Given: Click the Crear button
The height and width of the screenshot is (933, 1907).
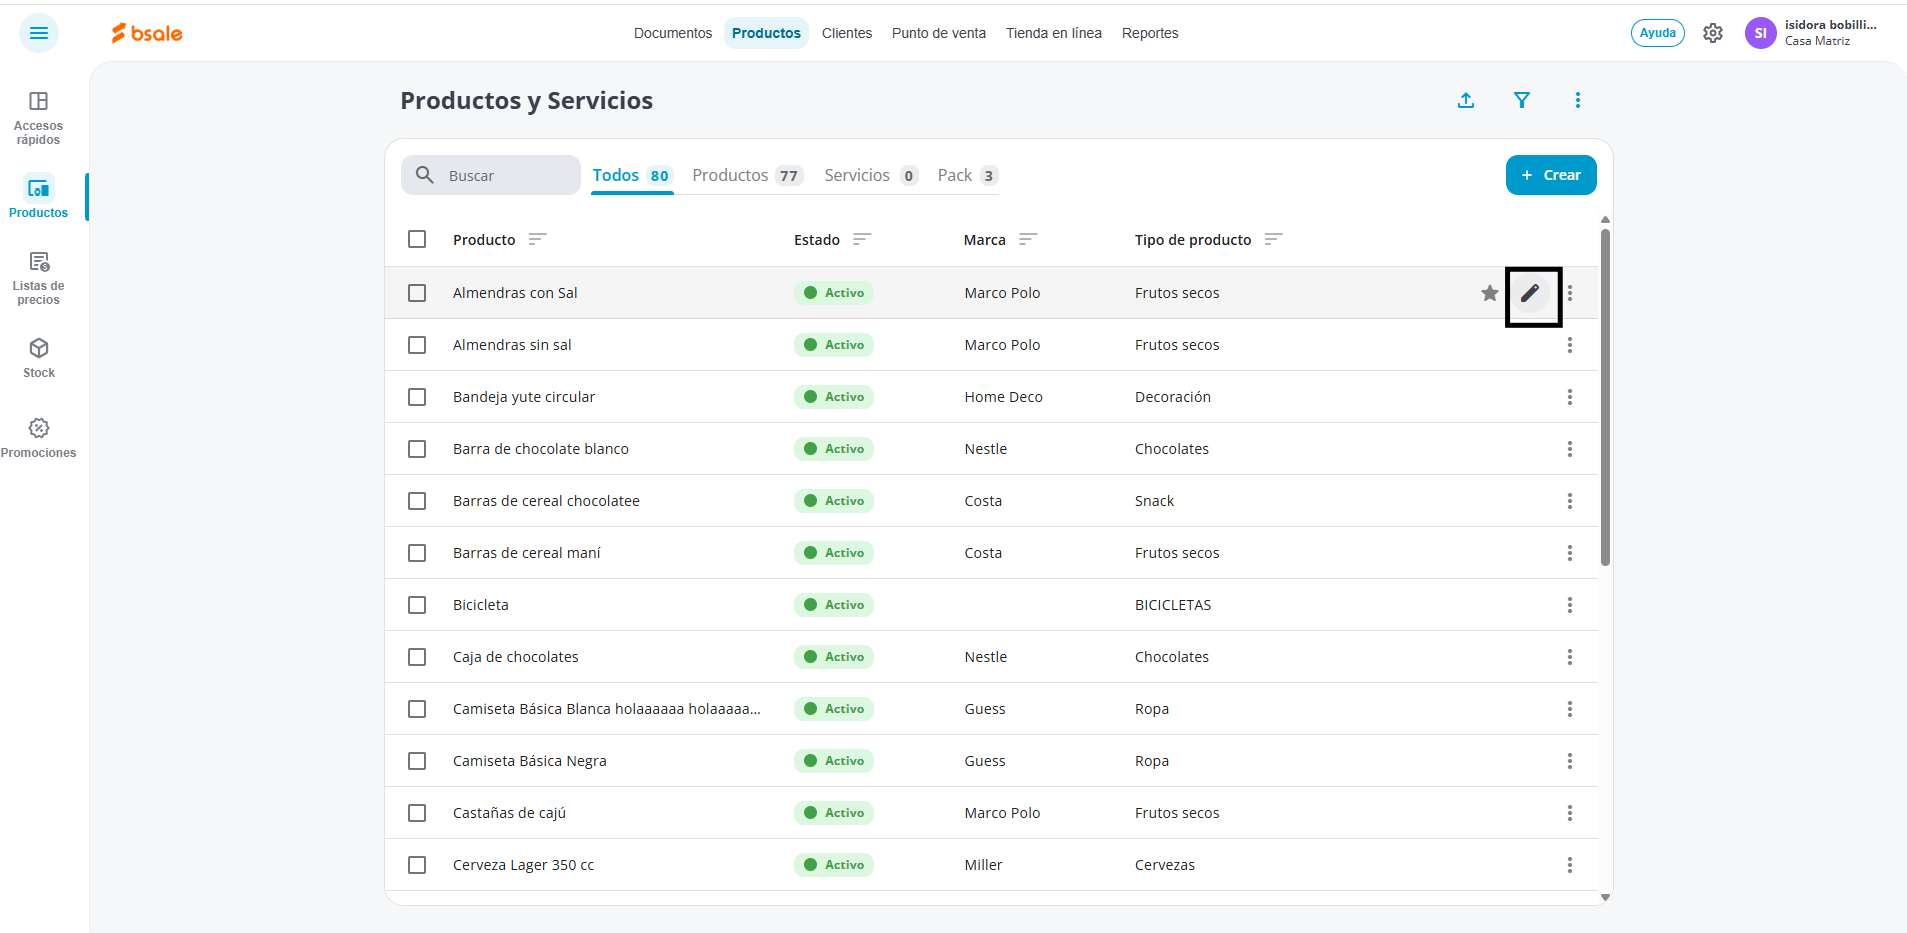Looking at the screenshot, I should (x=1551, y=175).
